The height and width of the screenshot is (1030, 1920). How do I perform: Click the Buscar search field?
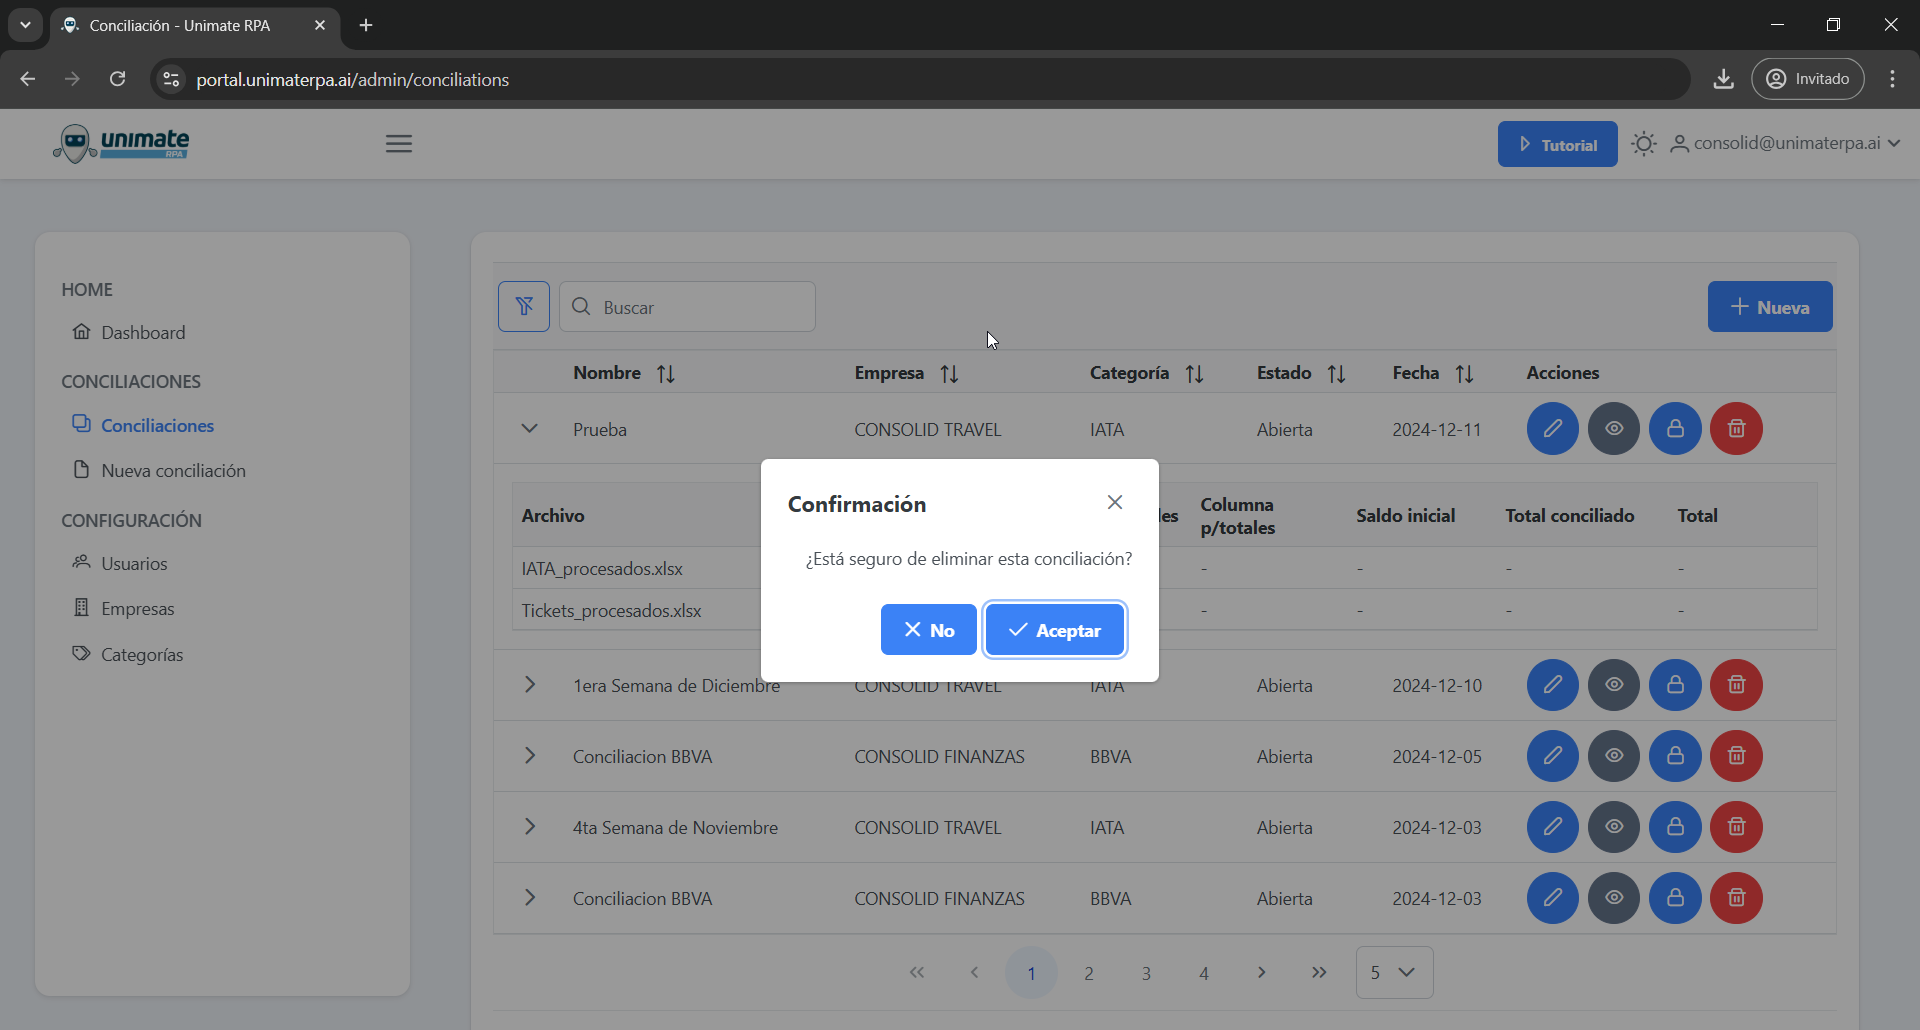click(687, 306)
